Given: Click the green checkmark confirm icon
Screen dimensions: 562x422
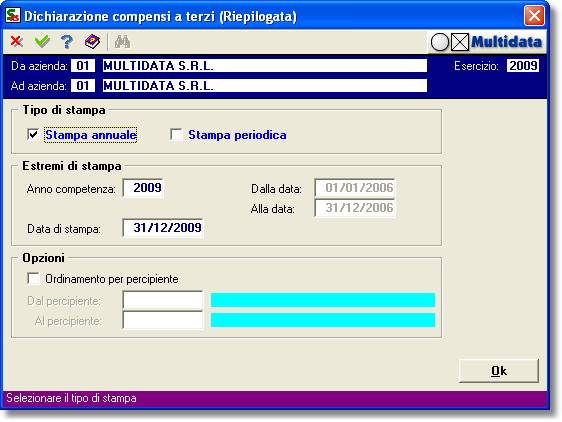Looking at the screenshot, I should pyautogui.click(x=42, y=42).
